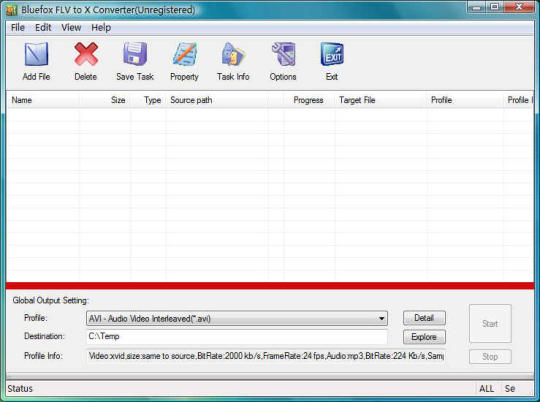
Task: Sort by the Name column header
Action: pos(43,100)
